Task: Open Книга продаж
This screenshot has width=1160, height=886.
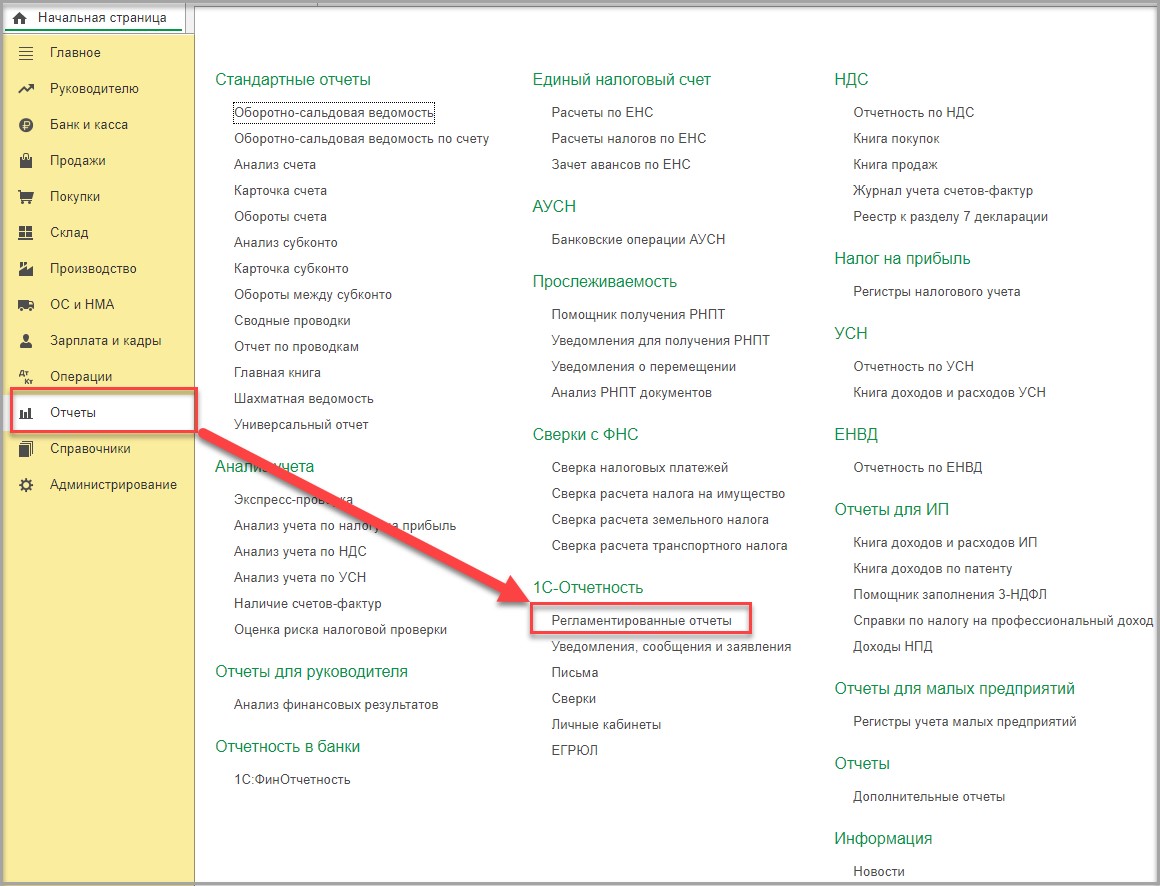Action: (895, 164)
